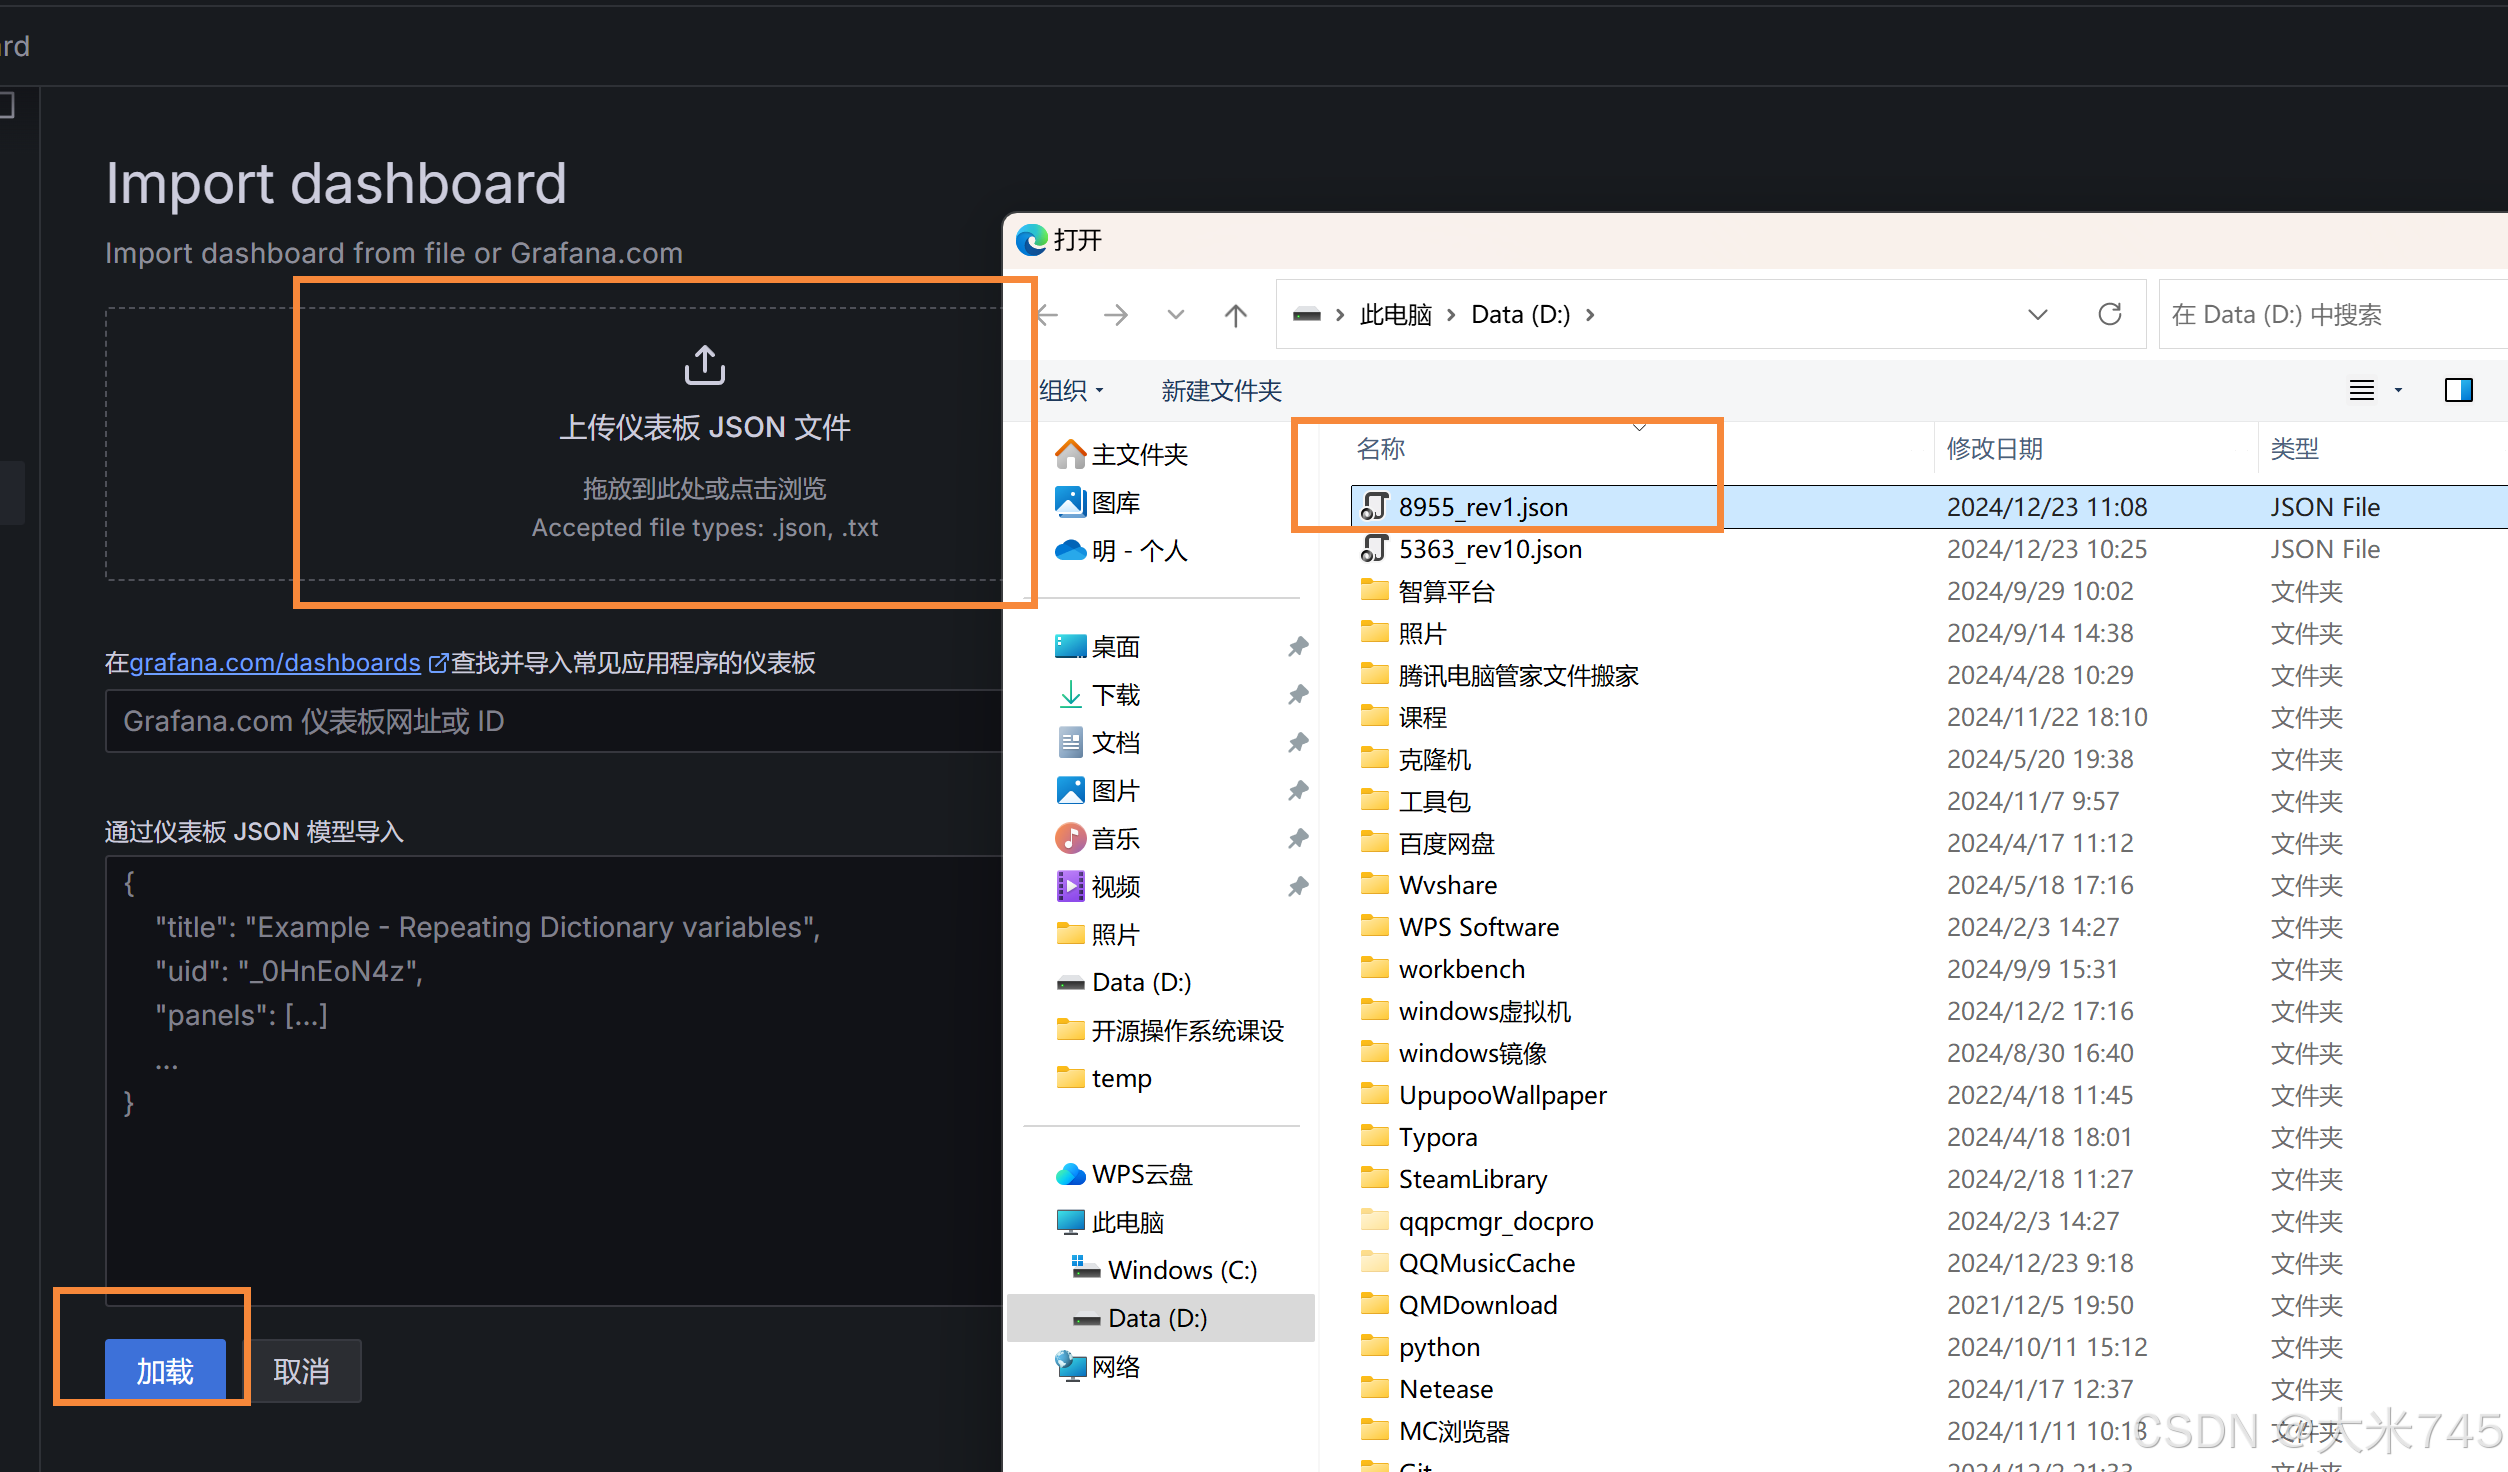Select the WPS Software folder
The image size is (2508, 1472).
(1478, 927)
